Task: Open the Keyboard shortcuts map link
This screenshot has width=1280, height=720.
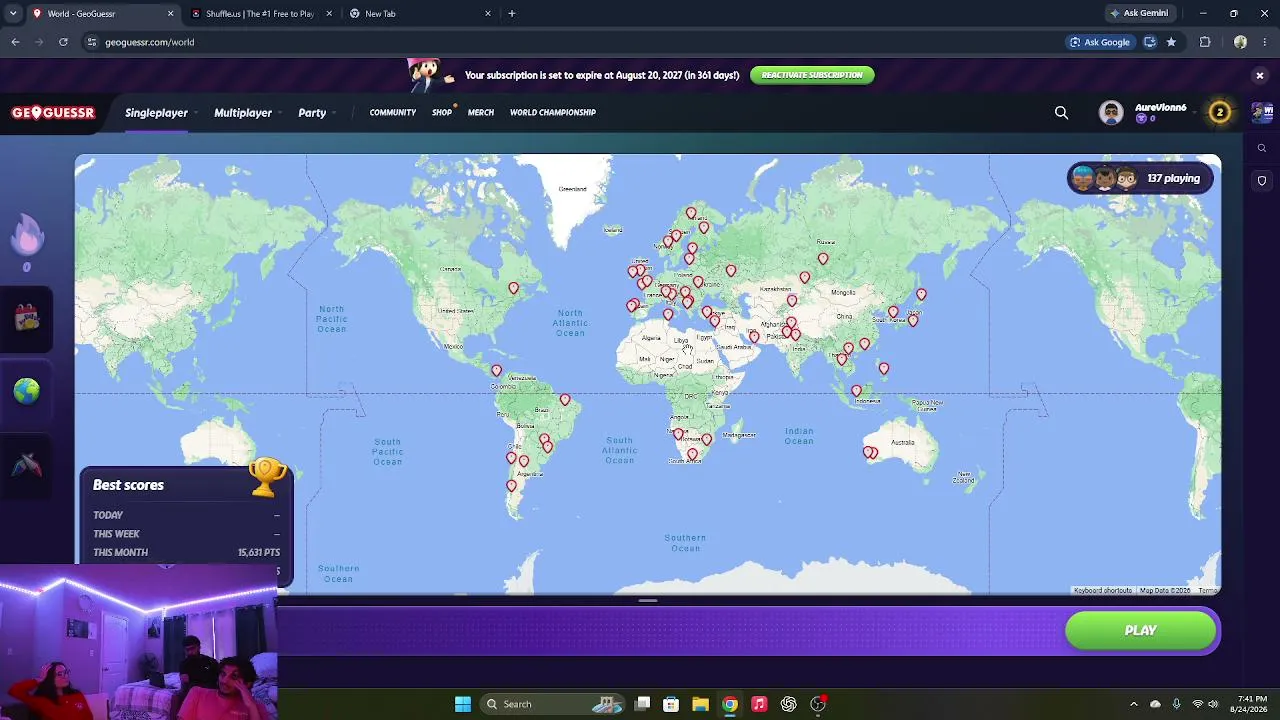Action: (1103, 591)
